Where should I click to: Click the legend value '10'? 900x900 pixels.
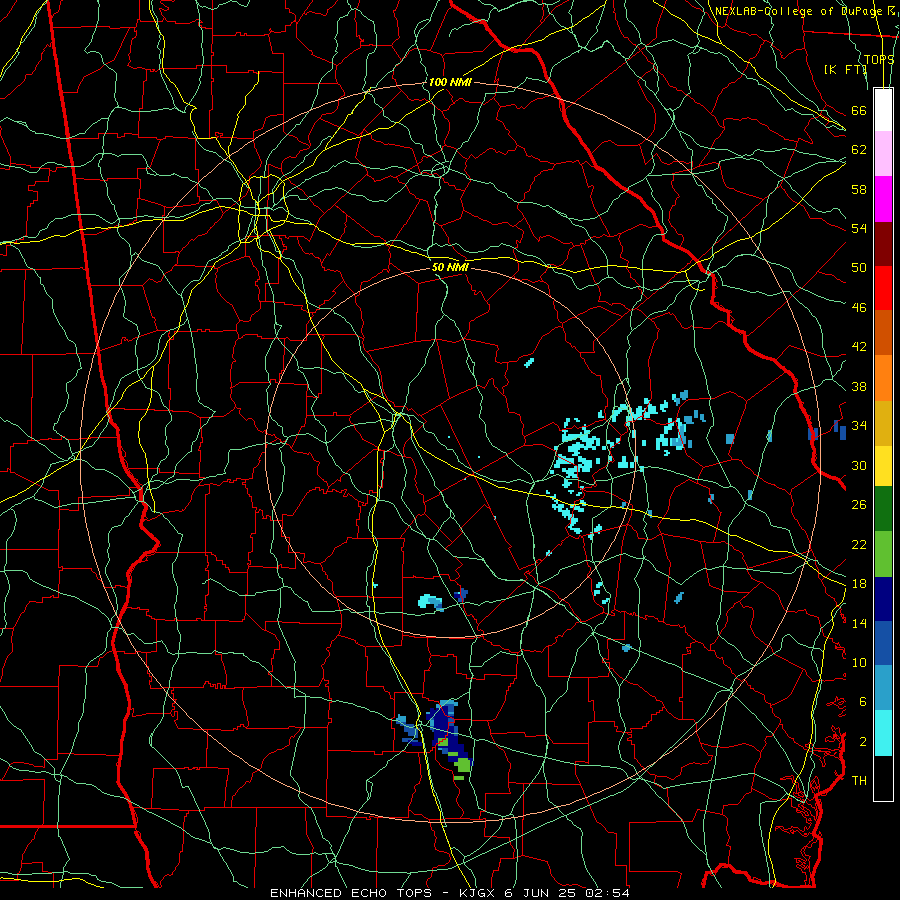(859, 662)
